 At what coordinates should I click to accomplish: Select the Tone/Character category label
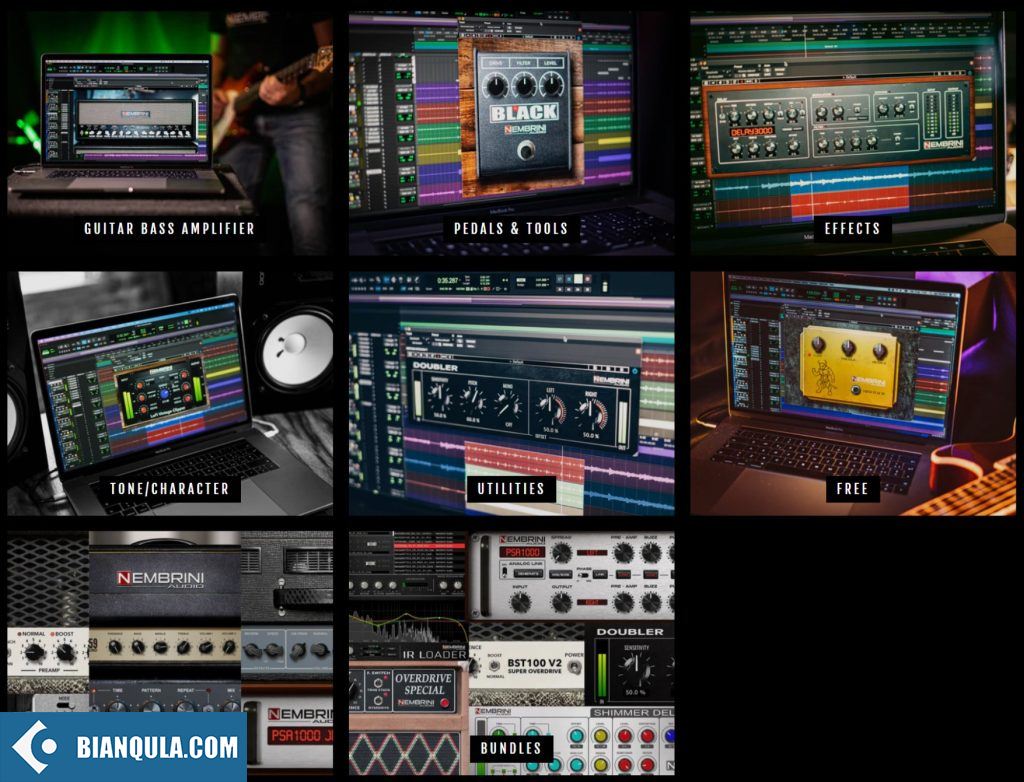[169, 488]
